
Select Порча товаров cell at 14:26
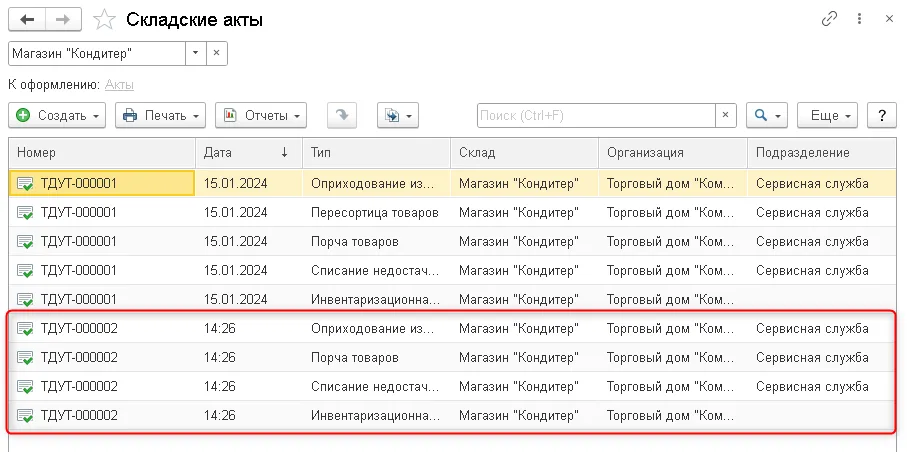376,357
